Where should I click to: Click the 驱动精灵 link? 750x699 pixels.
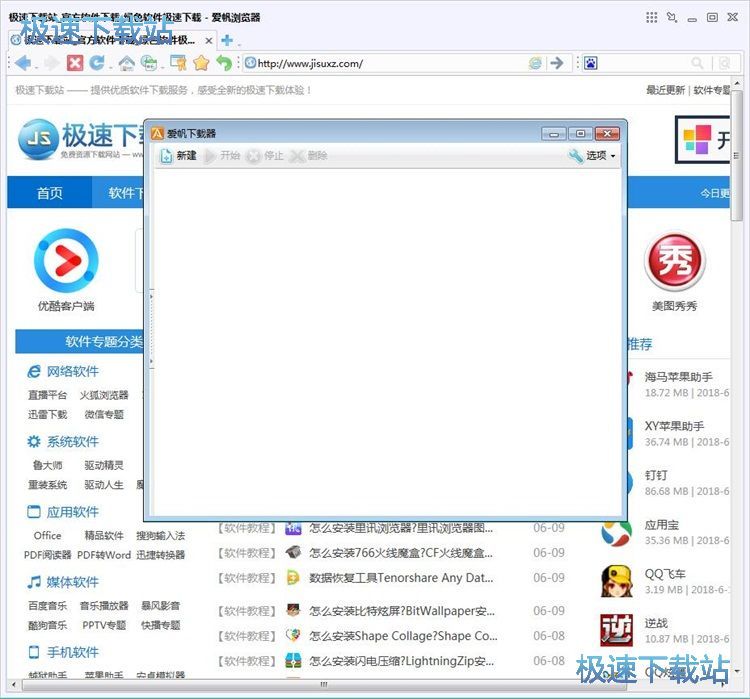104,465
